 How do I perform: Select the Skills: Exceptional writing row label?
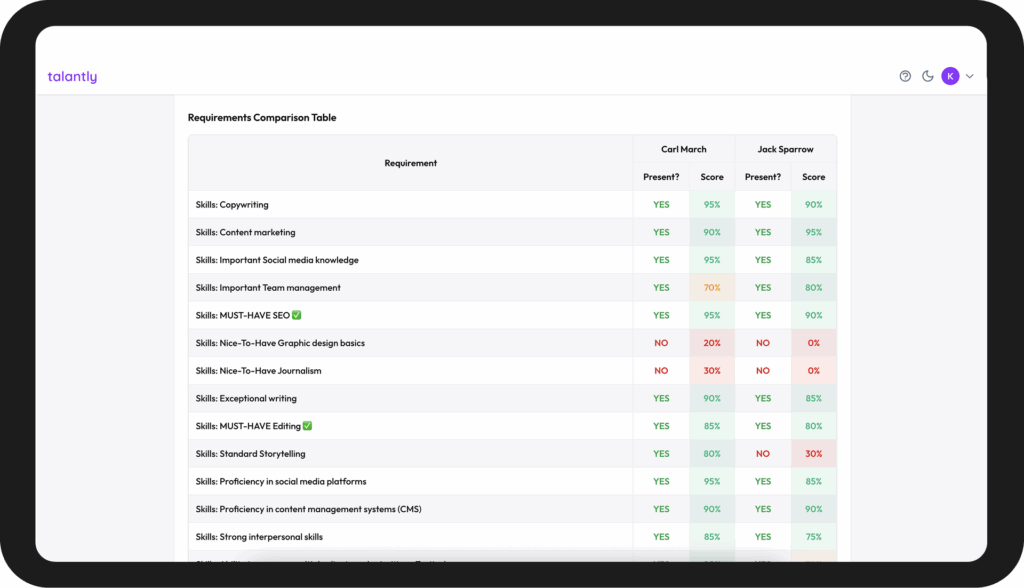tap(246, 399)
